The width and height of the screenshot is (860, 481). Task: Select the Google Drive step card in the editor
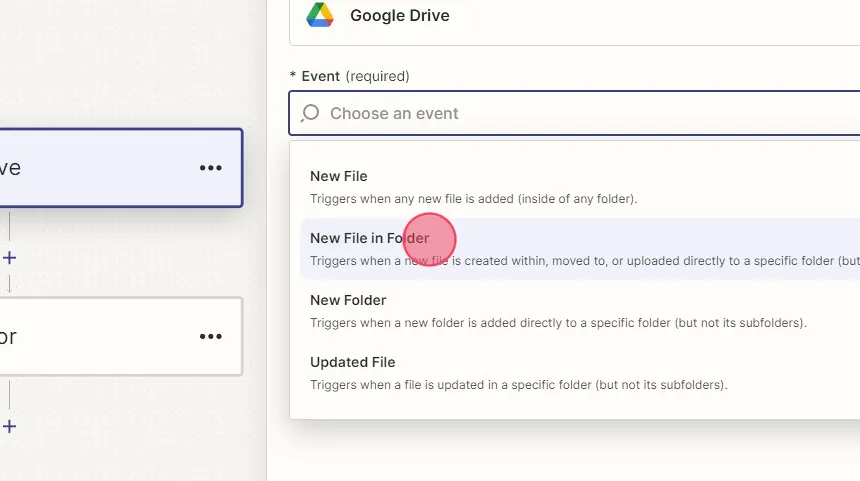pos(121,168)
